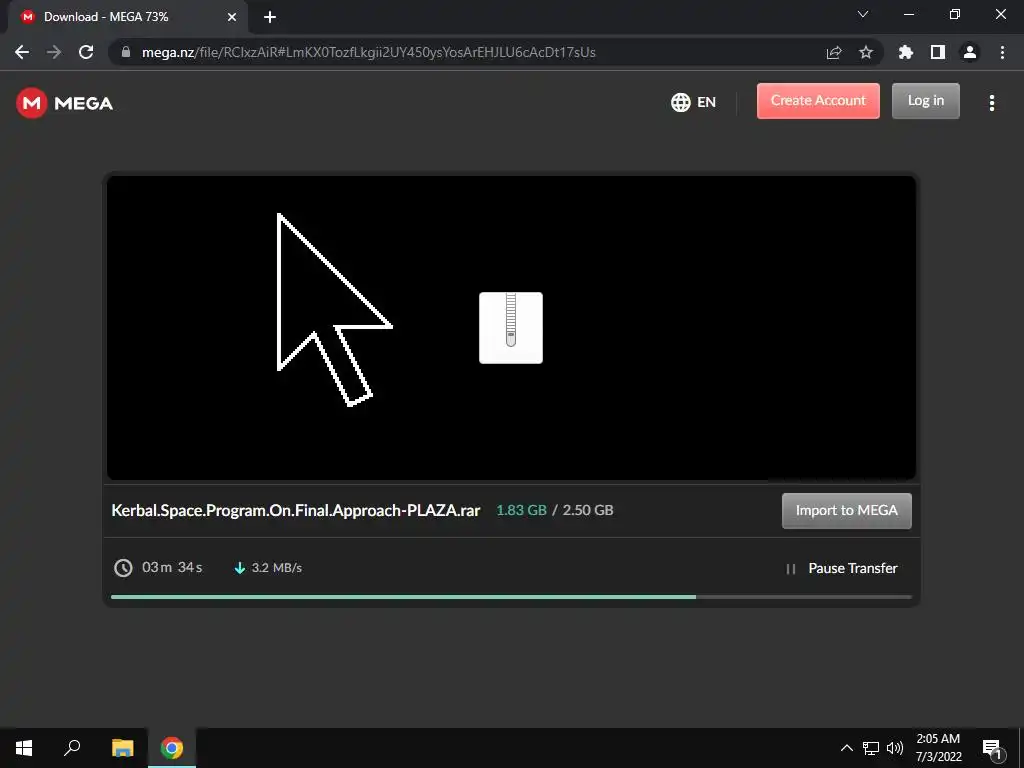Viewport: 1024px width, 768px height.
Task: Click the file name Kerbal.Space.Program.On.Final.Approach-PLAZA.rar
Action: pos(296,510)
